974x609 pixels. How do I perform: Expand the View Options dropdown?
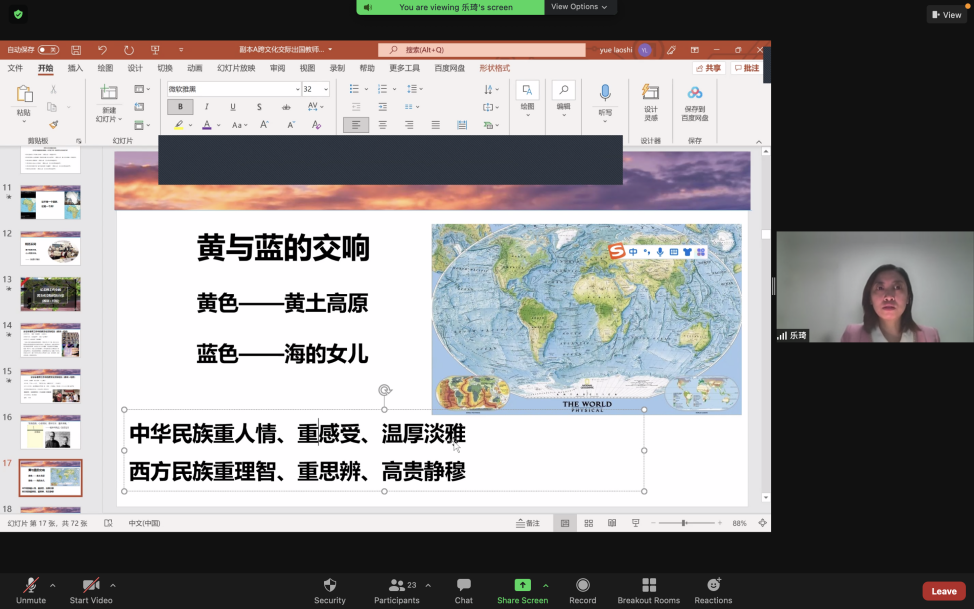pos(579,7)
